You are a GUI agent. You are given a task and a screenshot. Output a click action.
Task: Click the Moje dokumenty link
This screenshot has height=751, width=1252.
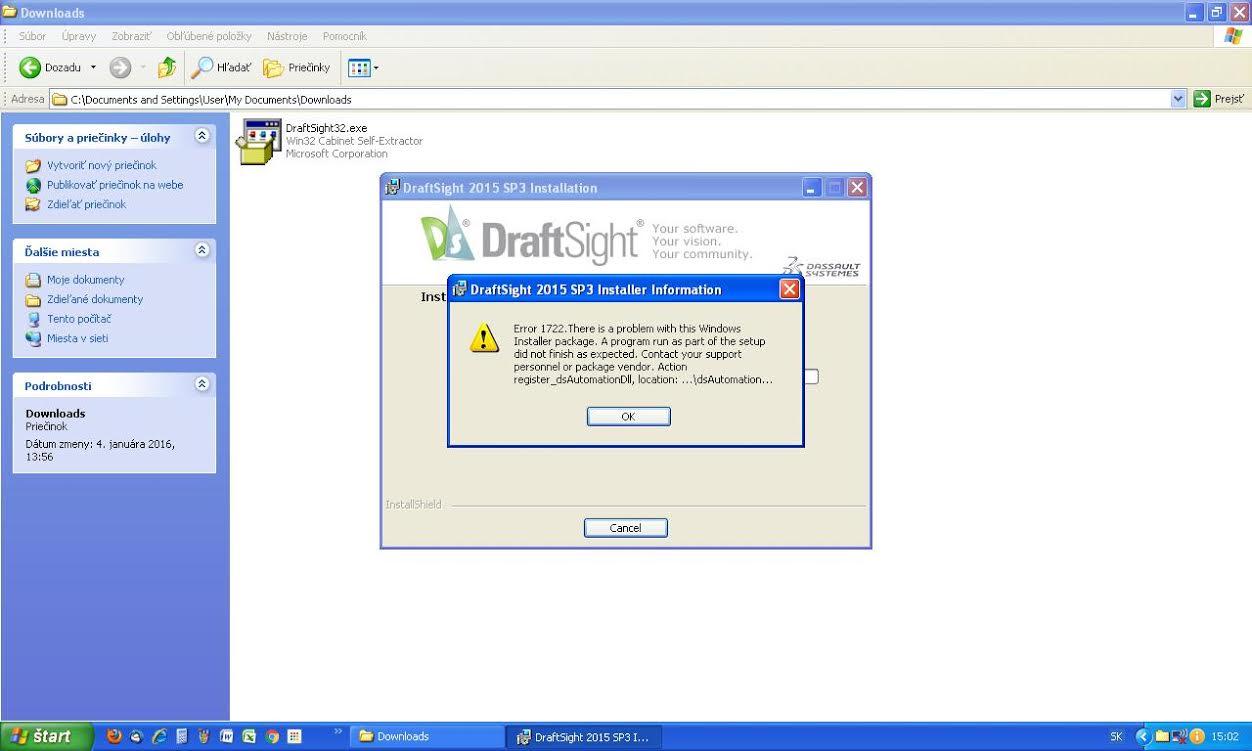point(85,280)
